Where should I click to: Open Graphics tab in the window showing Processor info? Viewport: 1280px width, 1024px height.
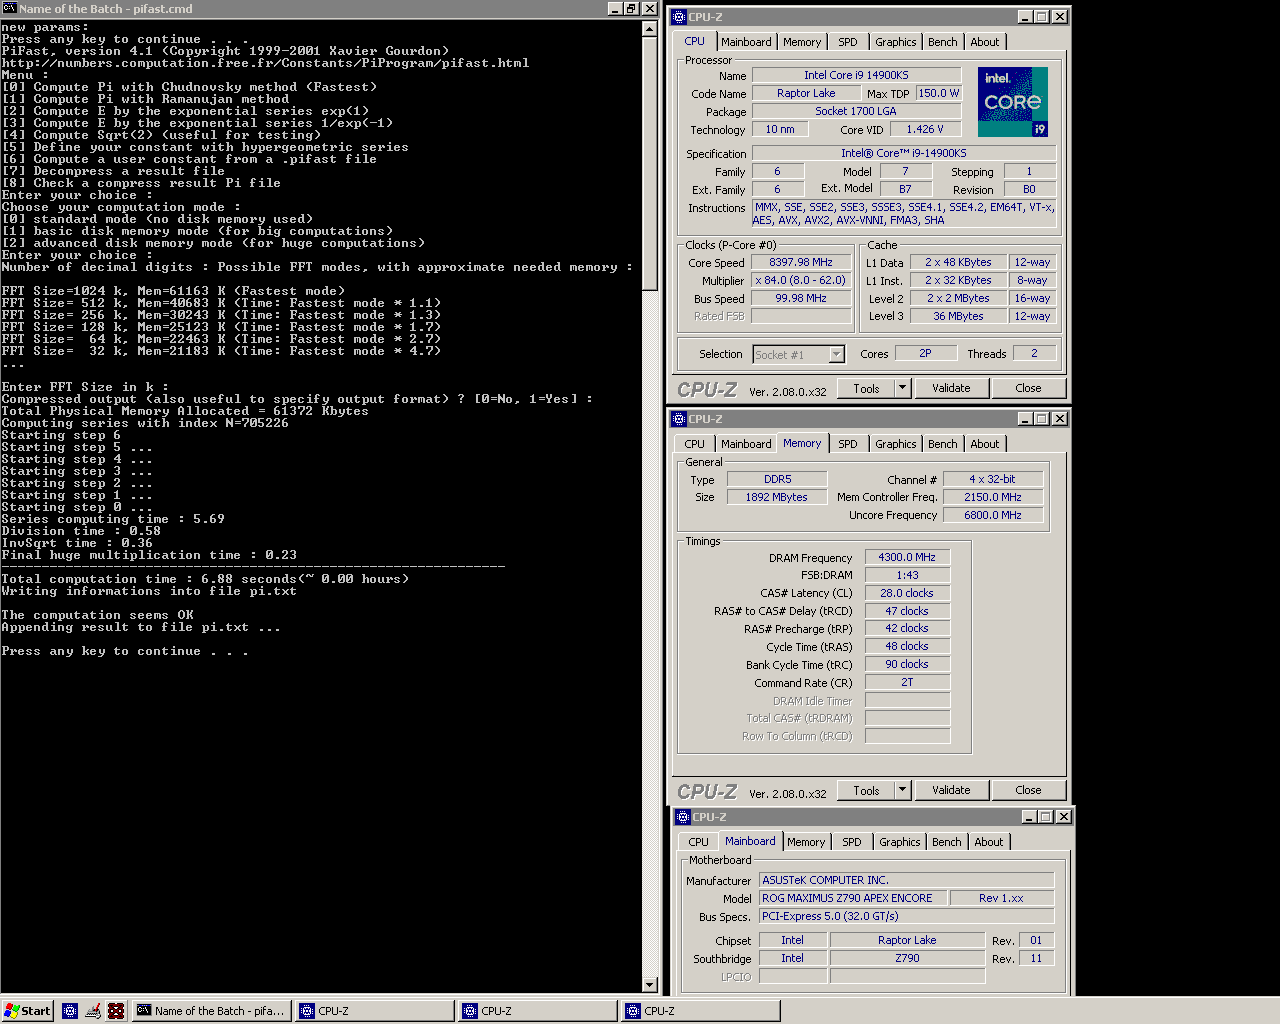(x=895, y=42)
